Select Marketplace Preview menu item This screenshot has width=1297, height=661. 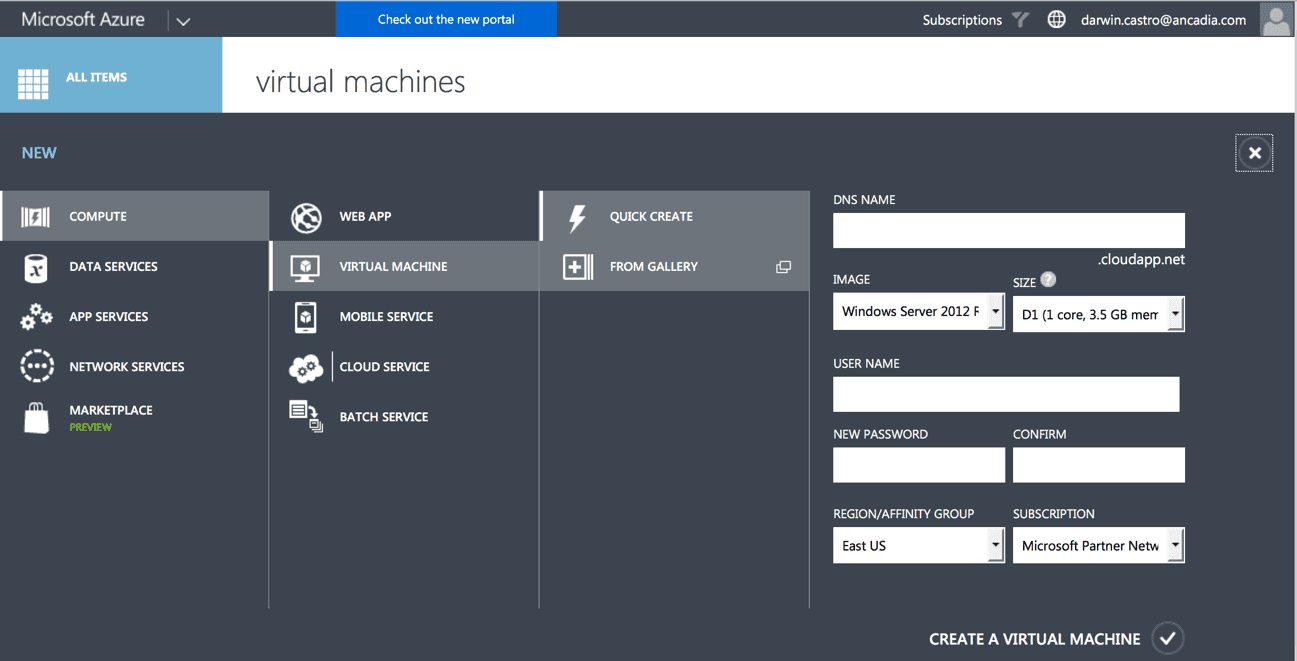[135, 418]
